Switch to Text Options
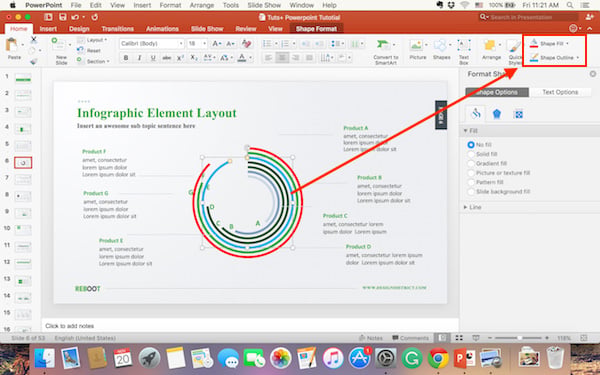This screenshot has width=600, height=375. (560, 92)
